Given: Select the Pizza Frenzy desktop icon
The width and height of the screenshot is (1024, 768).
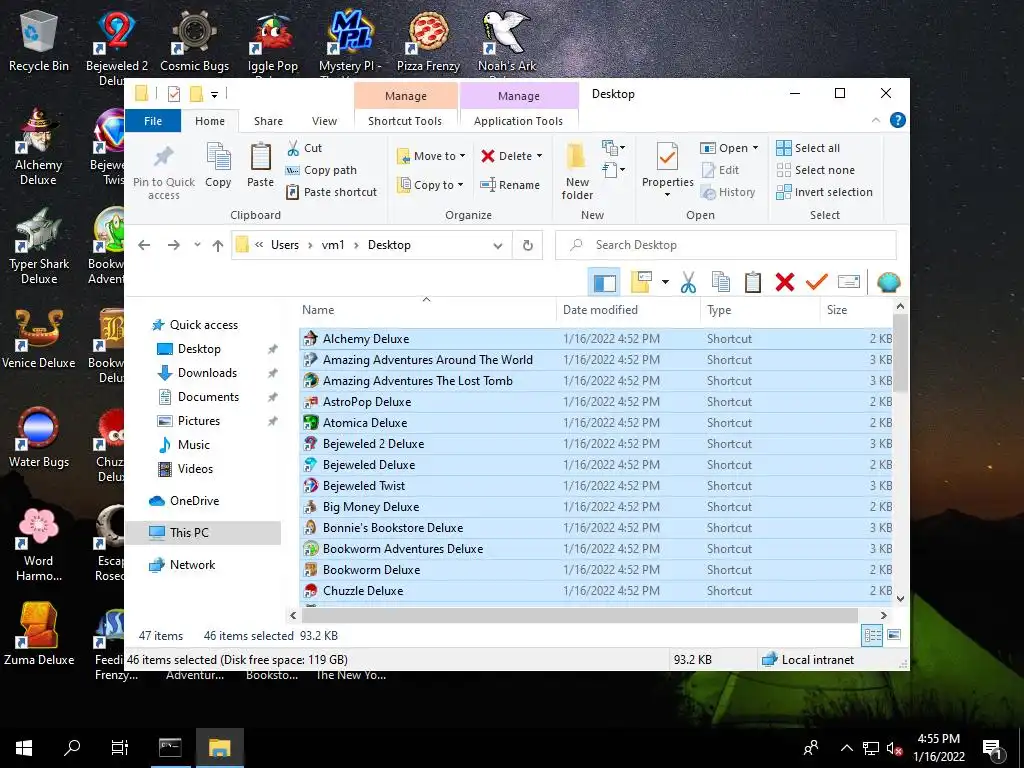Looking at the screenshot, I should pos(428,40).
